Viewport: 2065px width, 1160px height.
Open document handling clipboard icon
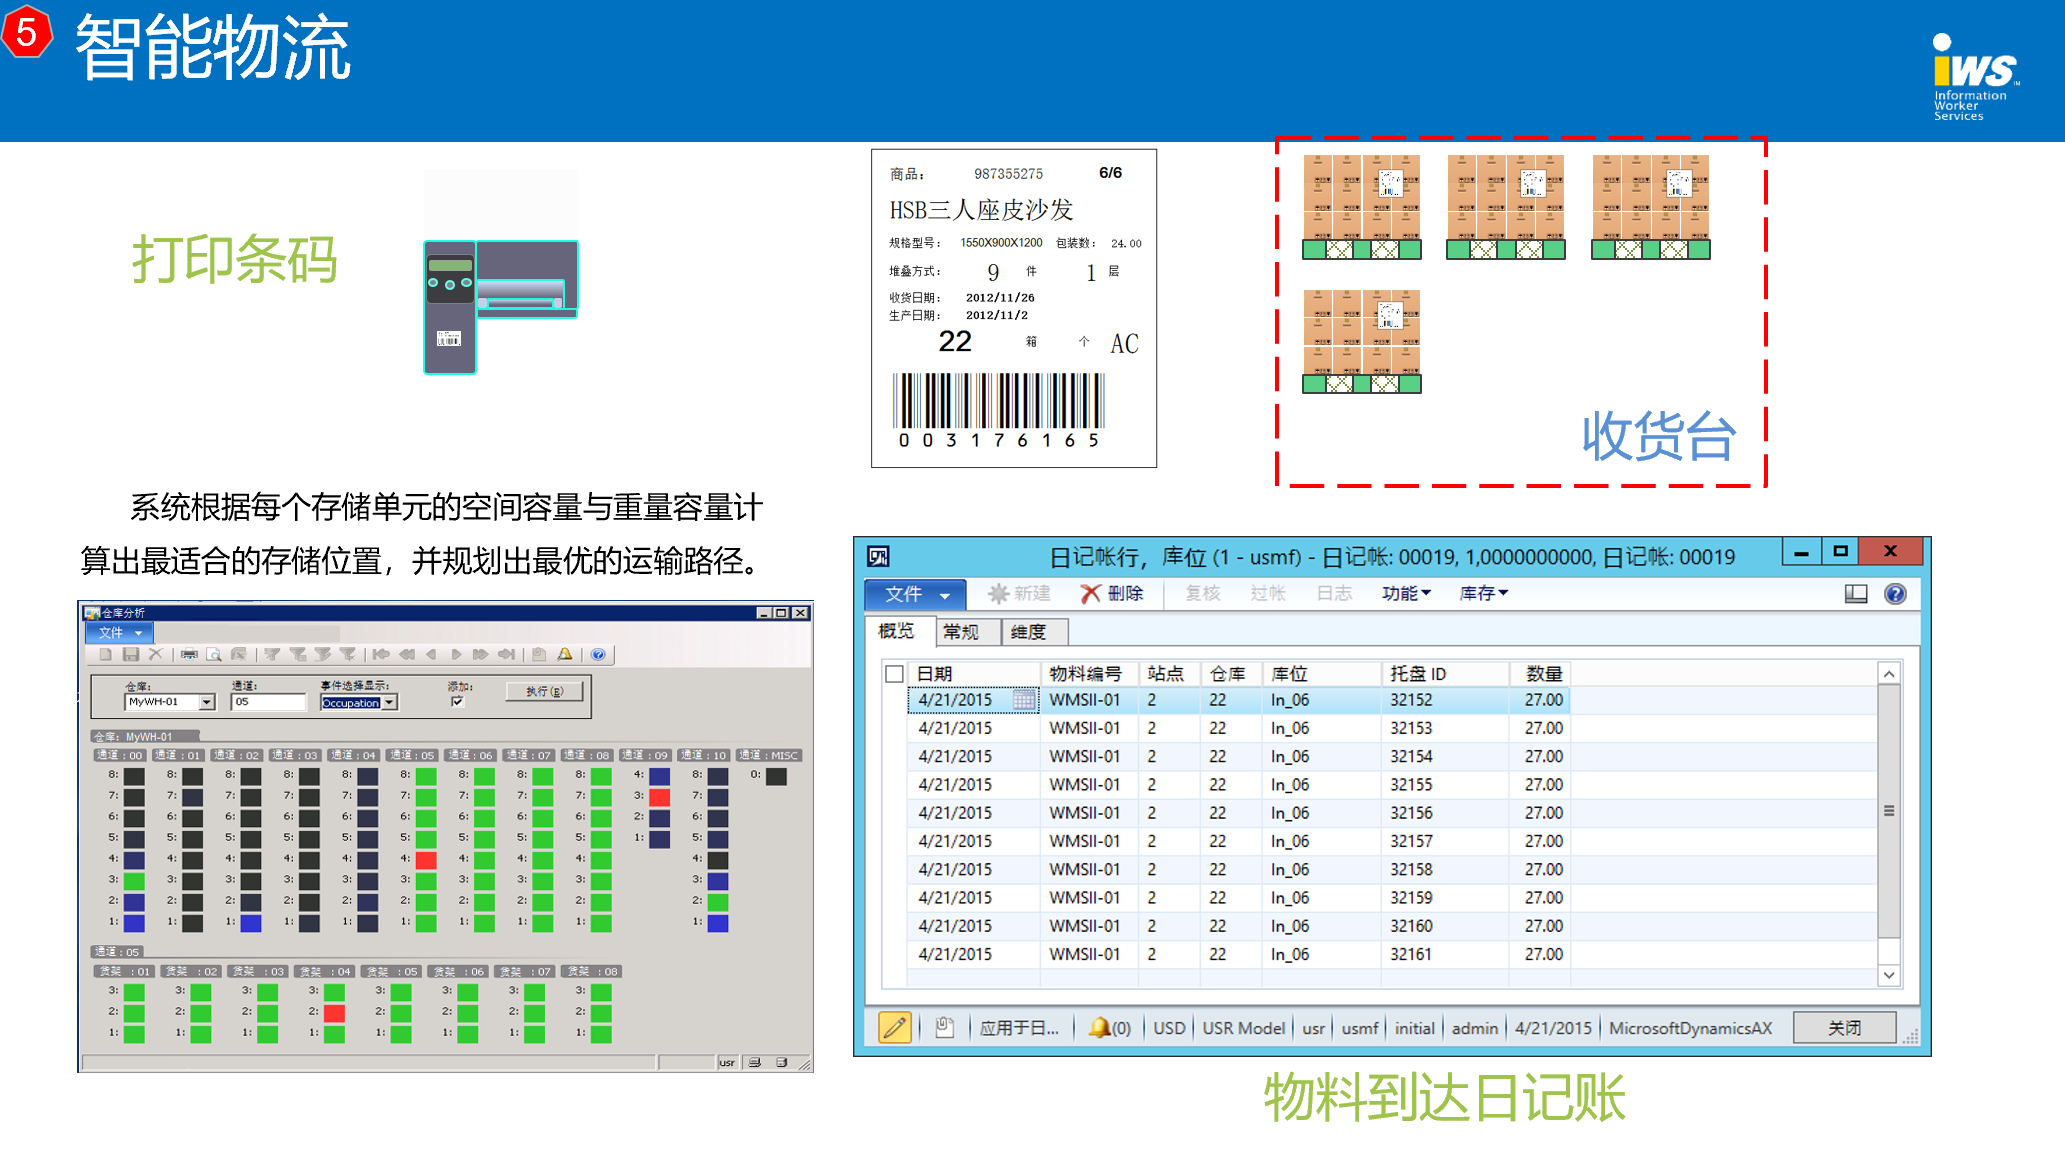coord(539,654)
